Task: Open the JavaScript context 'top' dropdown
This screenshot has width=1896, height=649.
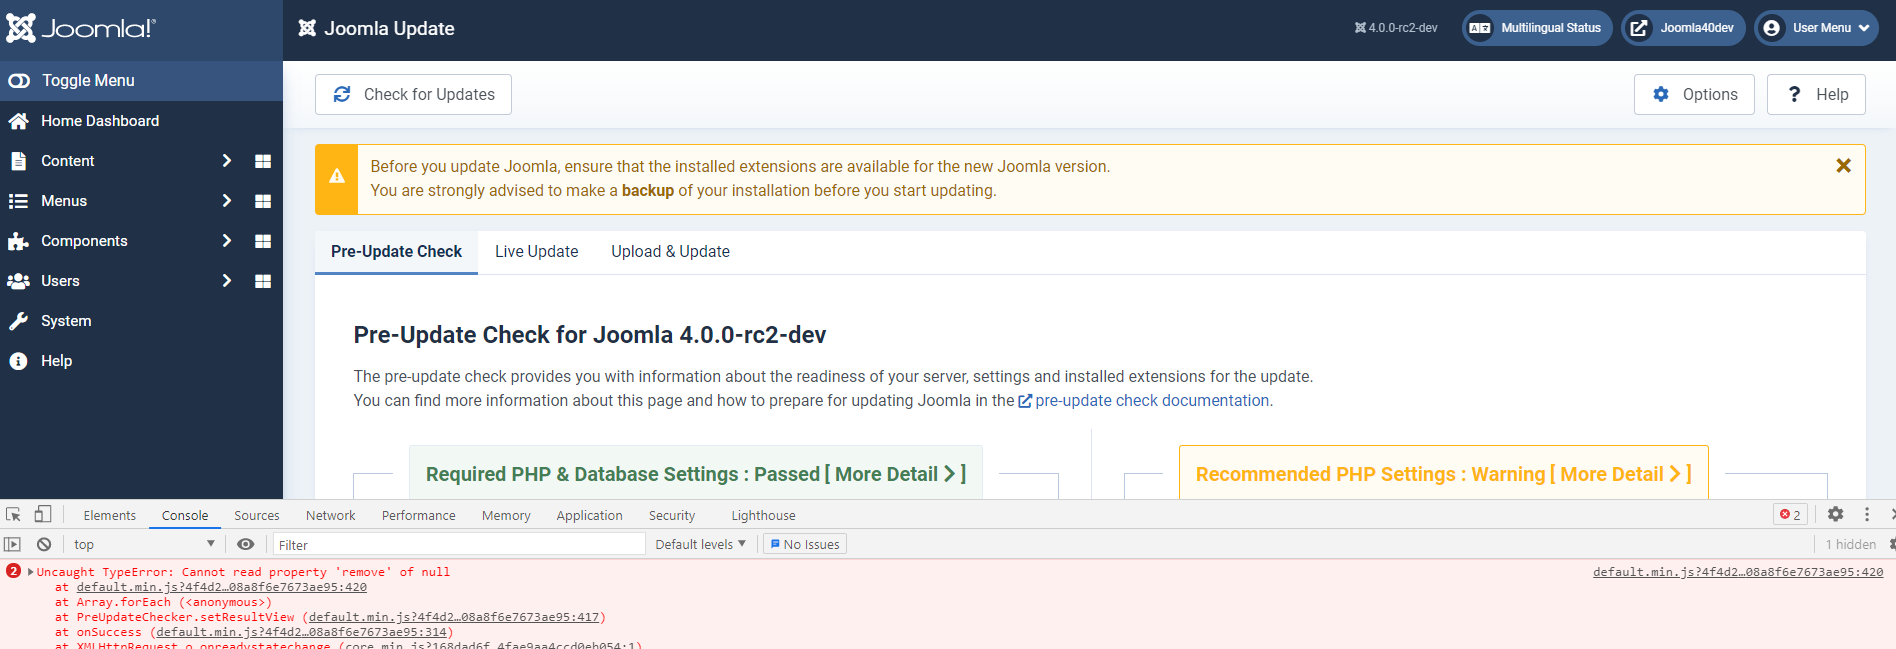Action: (144, 545)
